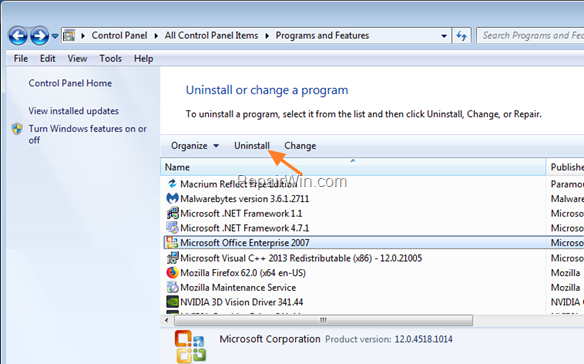Select Control Panel in the breadcrumb

click(119, 35)
